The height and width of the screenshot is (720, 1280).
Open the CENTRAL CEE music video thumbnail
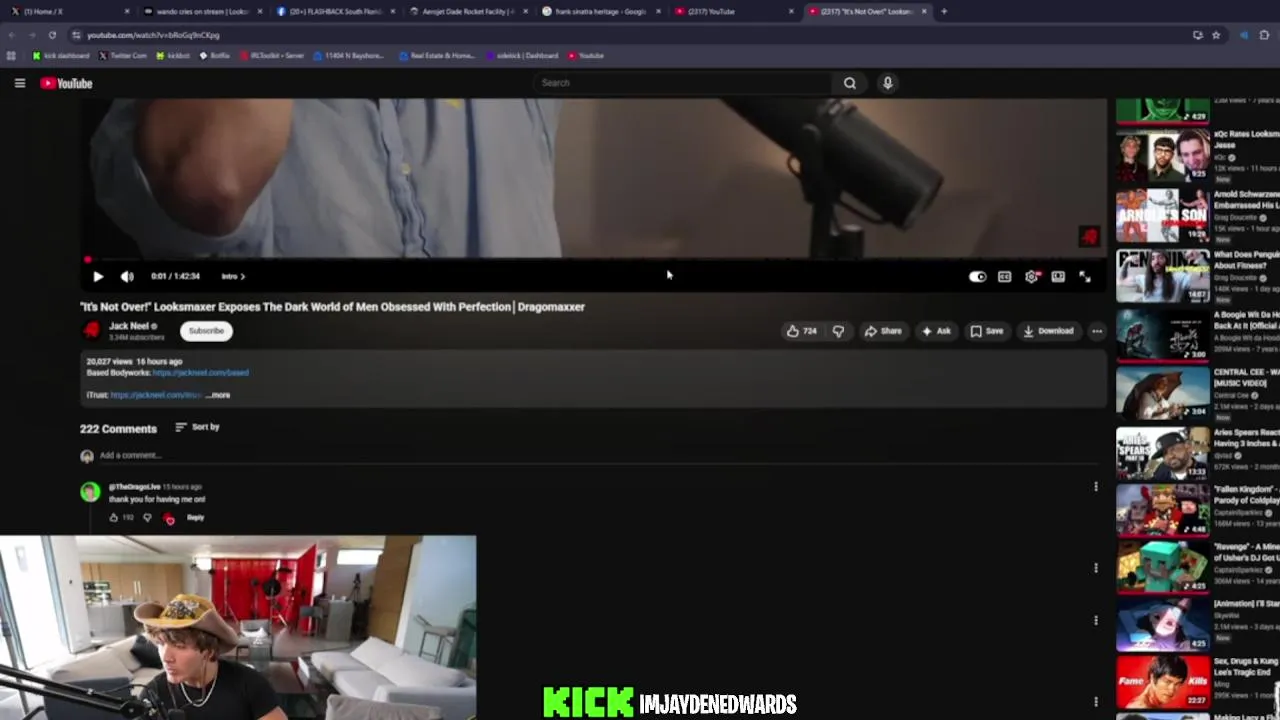coord(1163,394)
